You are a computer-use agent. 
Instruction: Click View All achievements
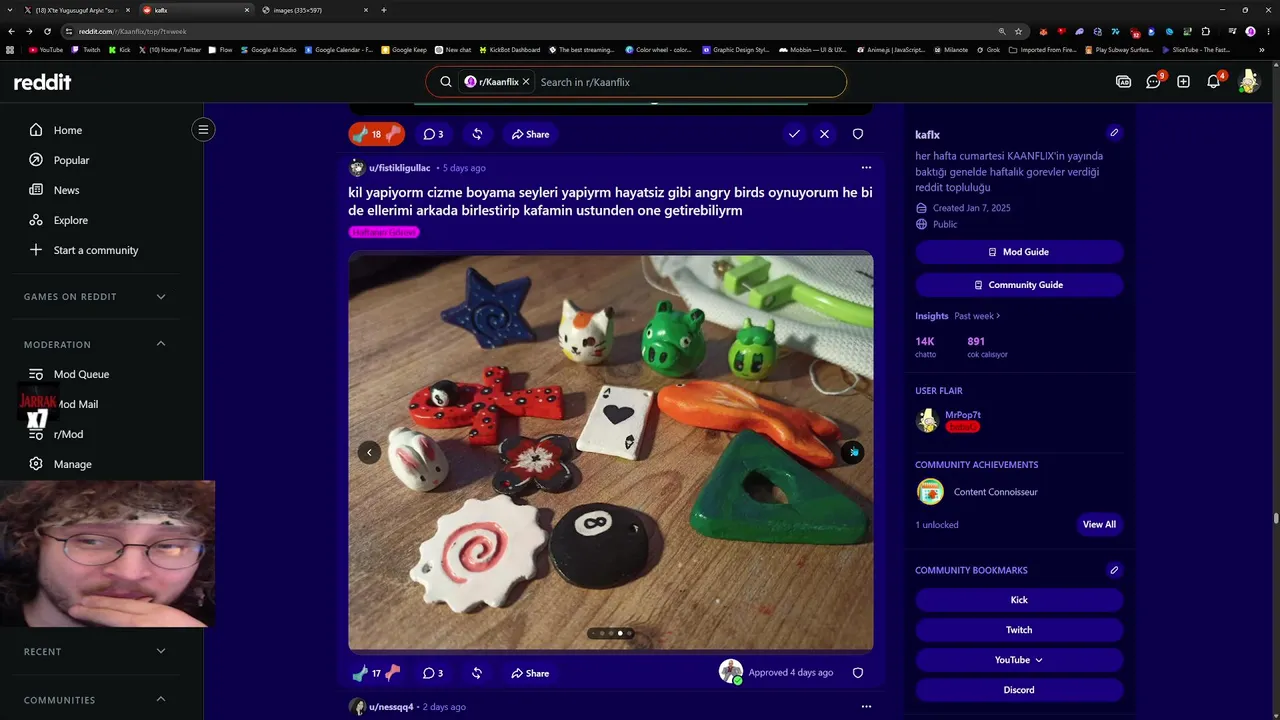pos(1099,524)
